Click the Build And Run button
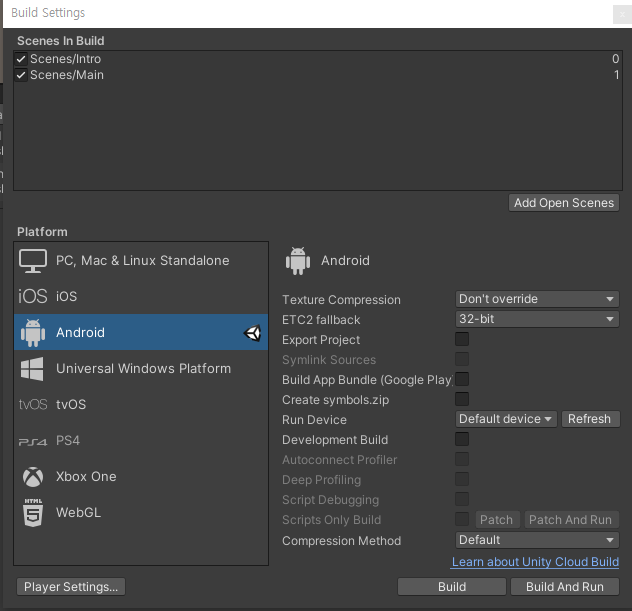 (565, 587)
